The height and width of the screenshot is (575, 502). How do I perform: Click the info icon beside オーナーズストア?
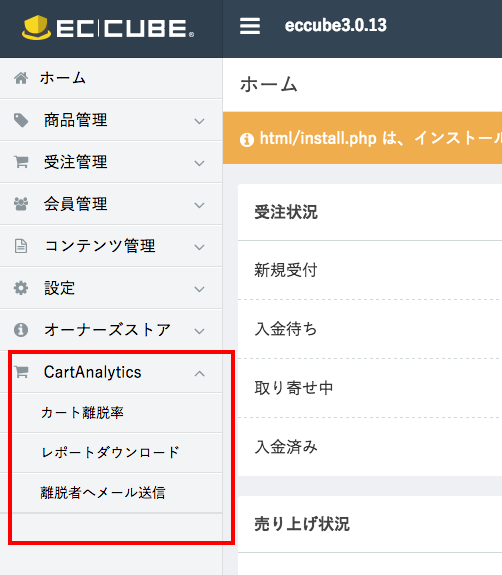coord(21,330)
